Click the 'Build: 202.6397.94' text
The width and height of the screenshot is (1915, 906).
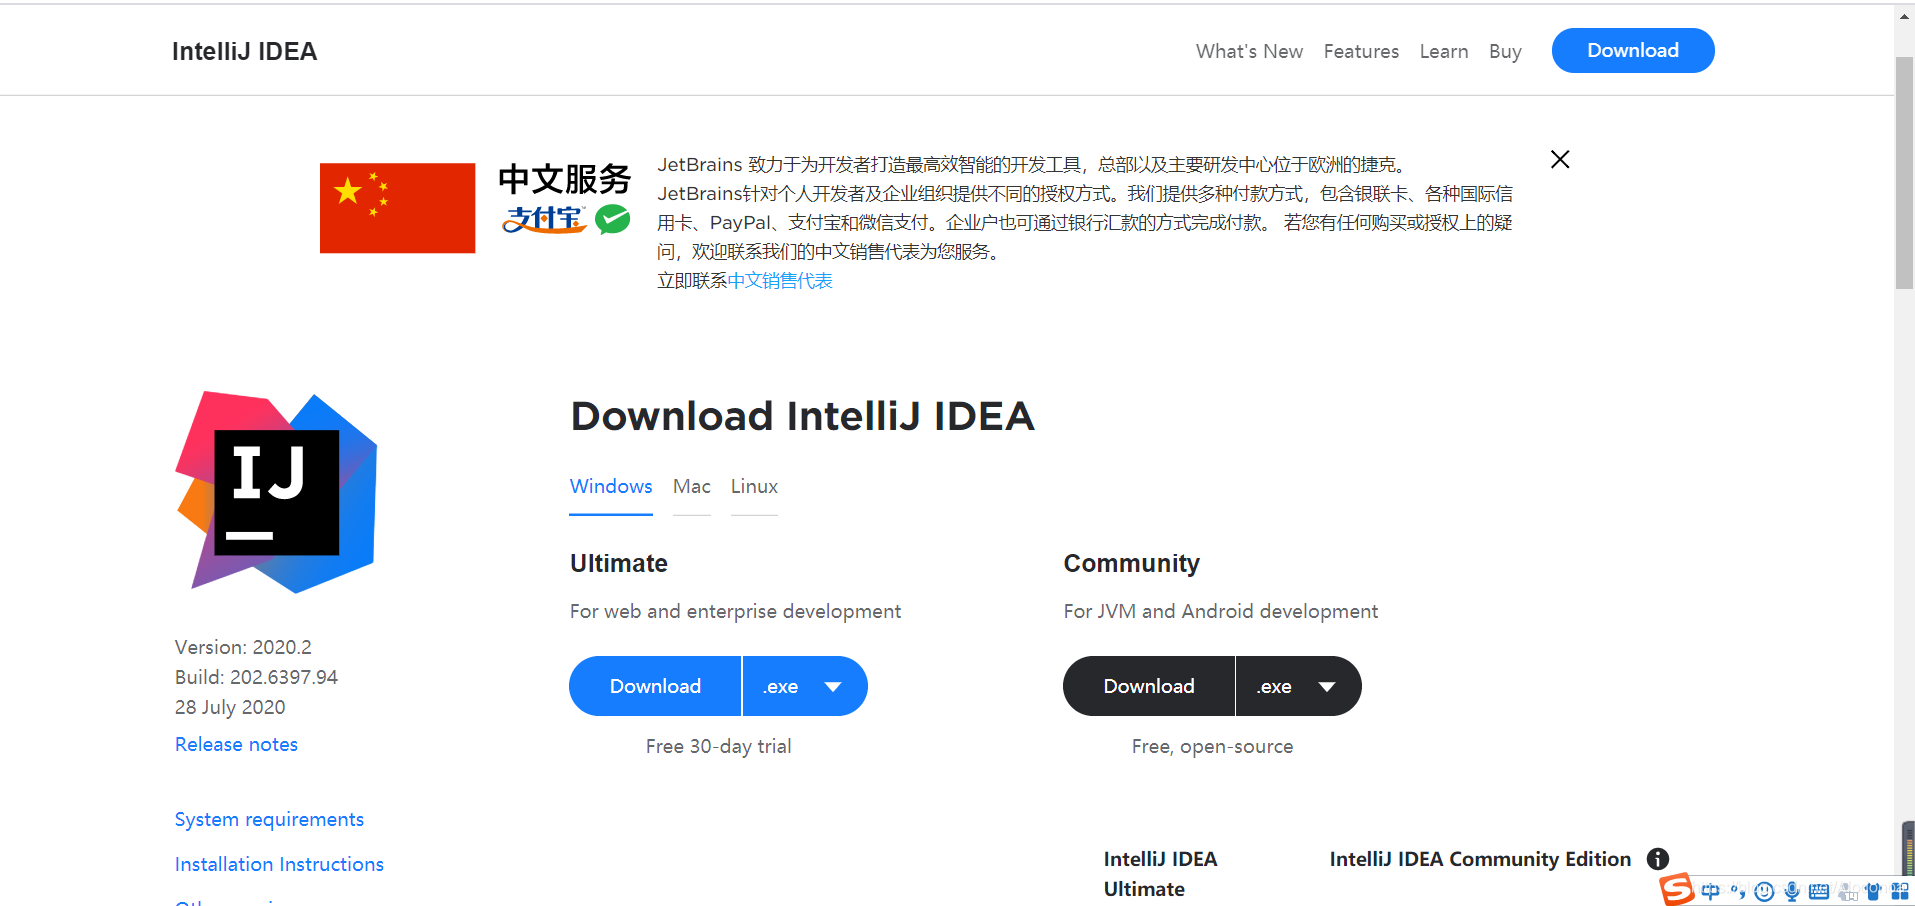pyautogui.click(x=256, y=677)
